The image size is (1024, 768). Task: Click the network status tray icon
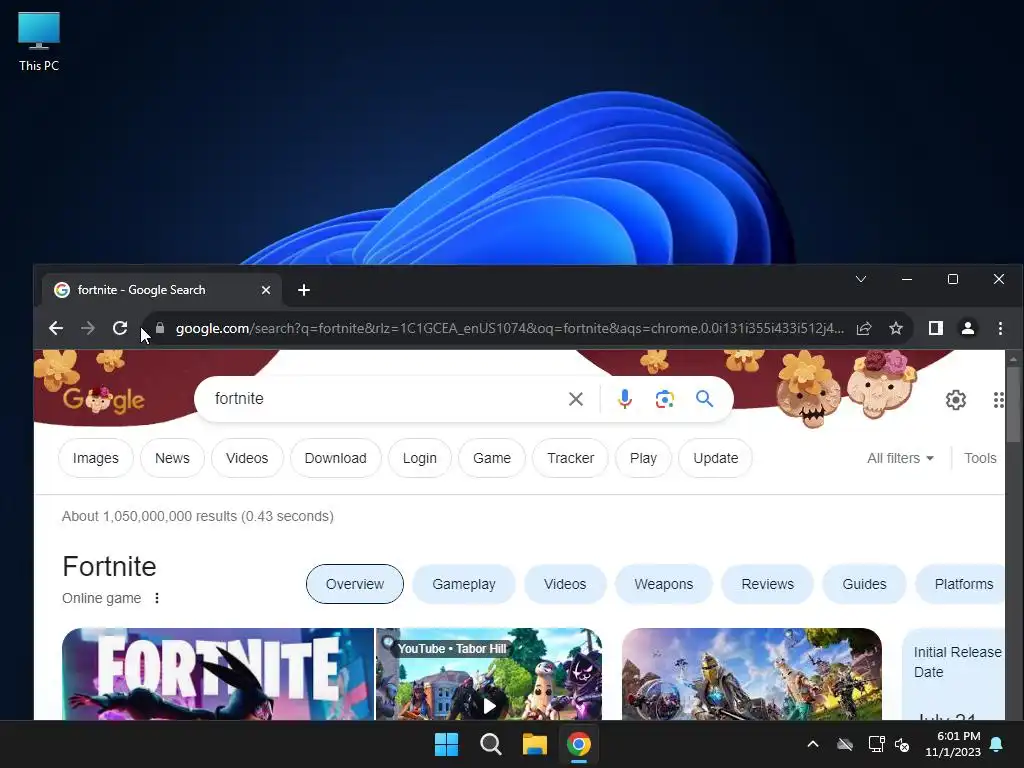coord(876,744)
